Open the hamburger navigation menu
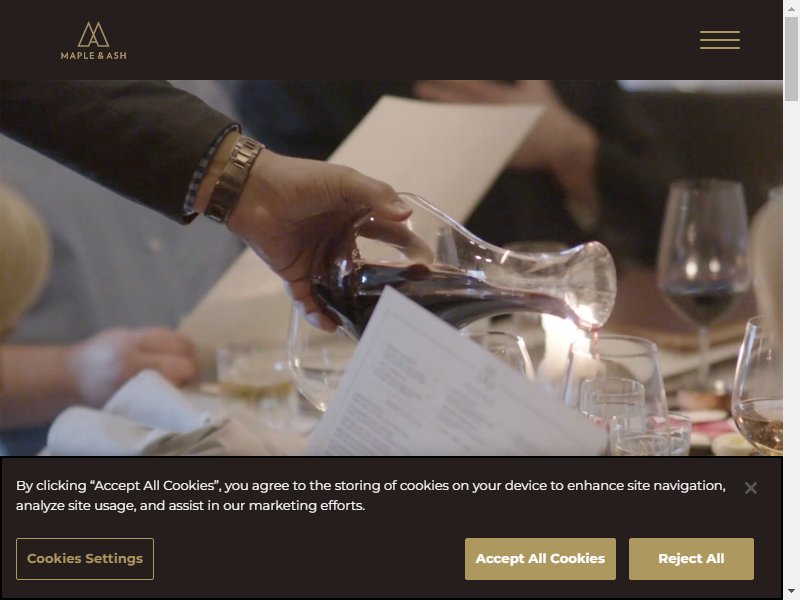Image resolution: width=800 pixels, height=600 pixels. 719,40
